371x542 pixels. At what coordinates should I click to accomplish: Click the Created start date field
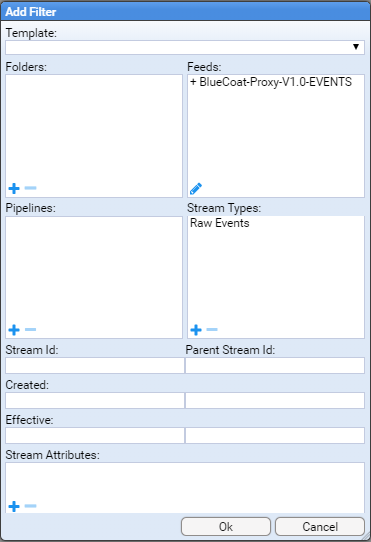pyautogui.click(x=95, y=400)
